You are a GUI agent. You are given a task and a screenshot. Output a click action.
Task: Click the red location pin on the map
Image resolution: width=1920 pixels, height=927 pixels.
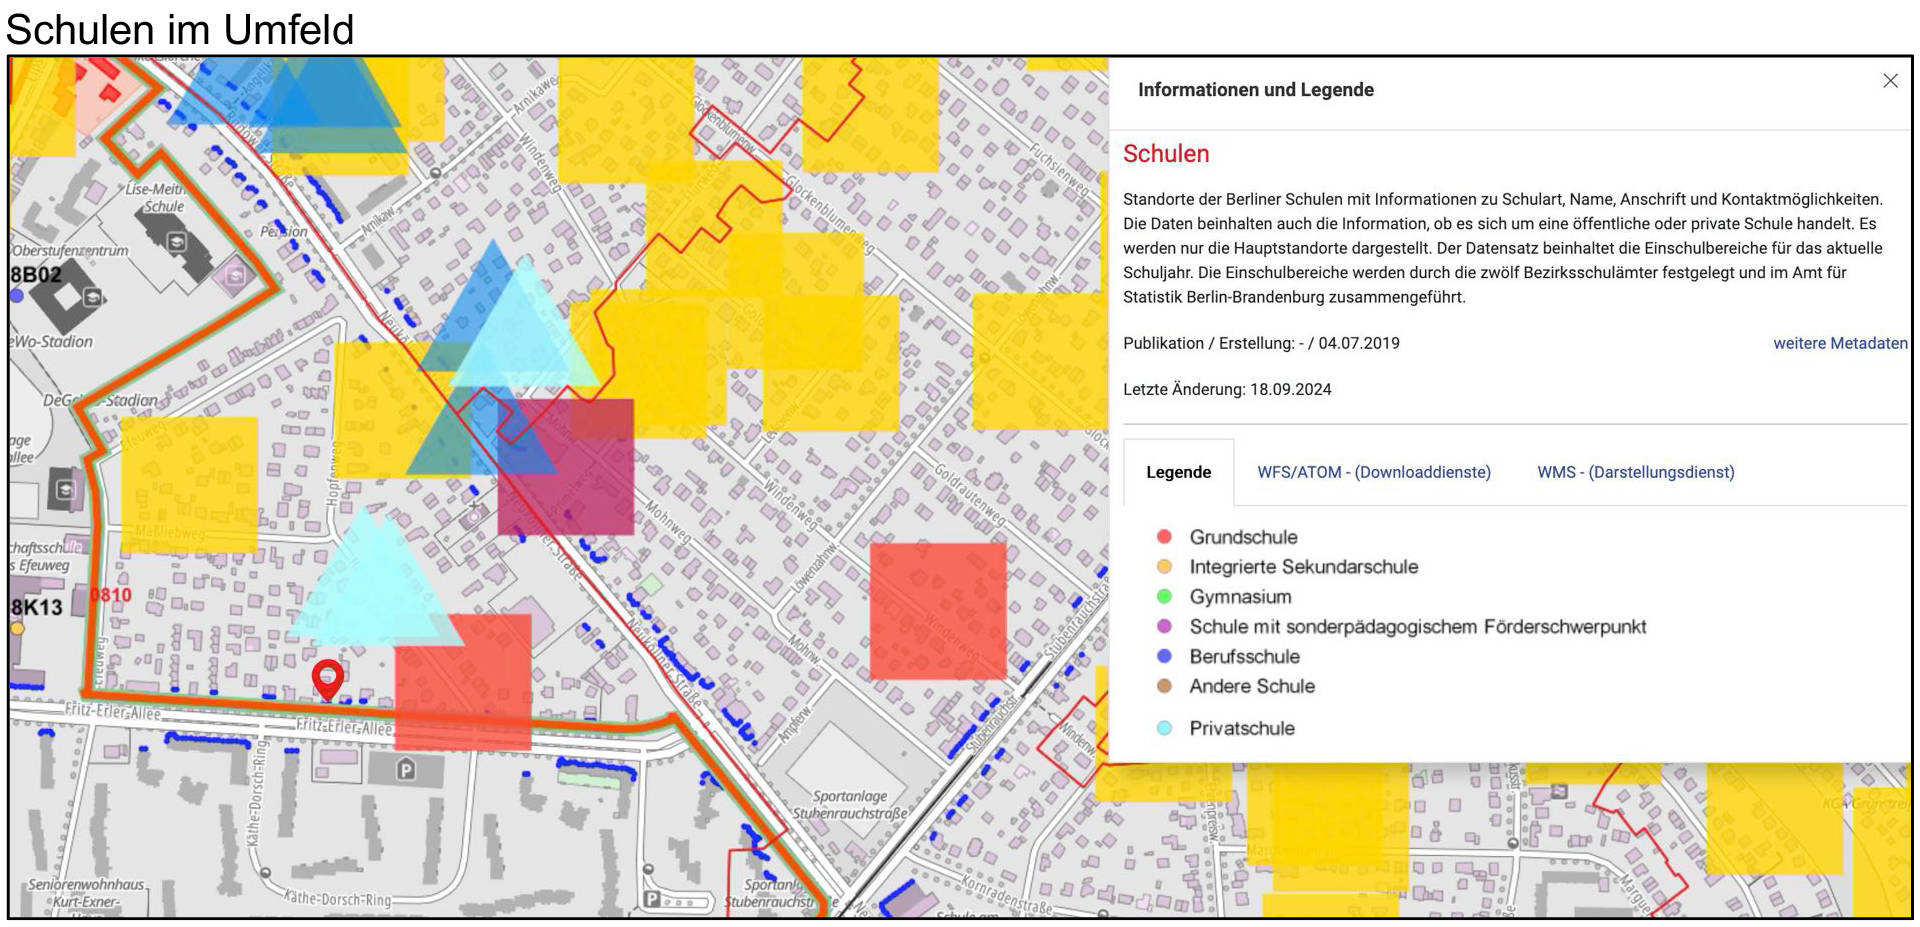pos(327,678)
